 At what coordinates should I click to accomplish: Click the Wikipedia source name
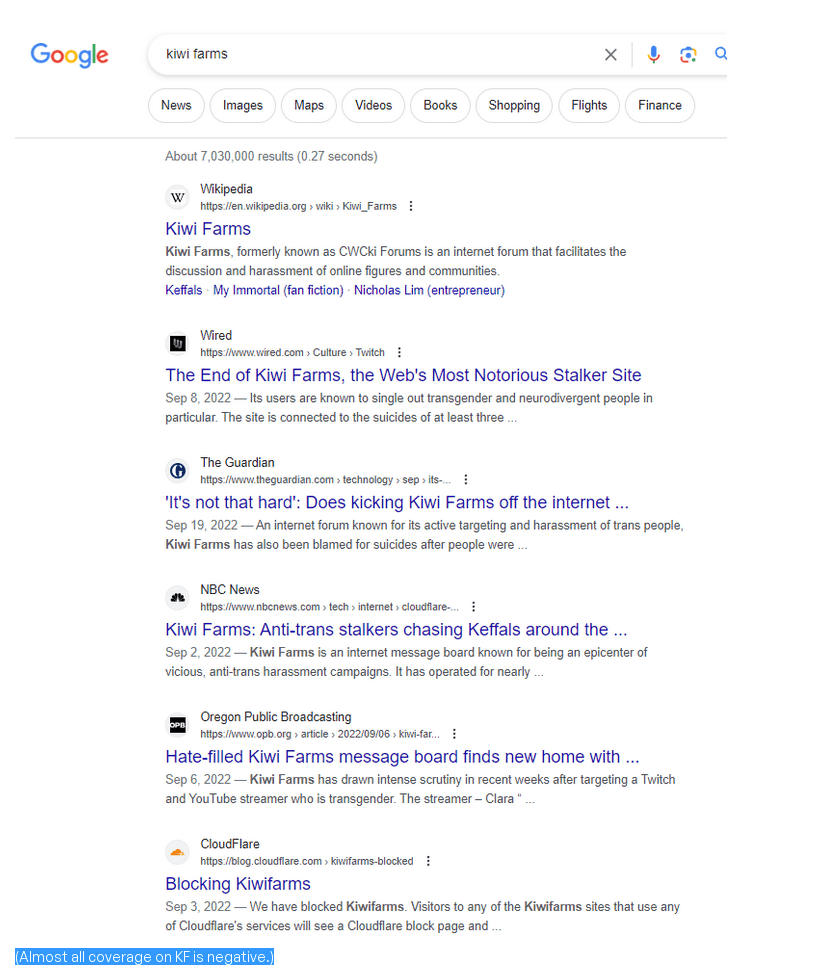[x=226, y=189]
